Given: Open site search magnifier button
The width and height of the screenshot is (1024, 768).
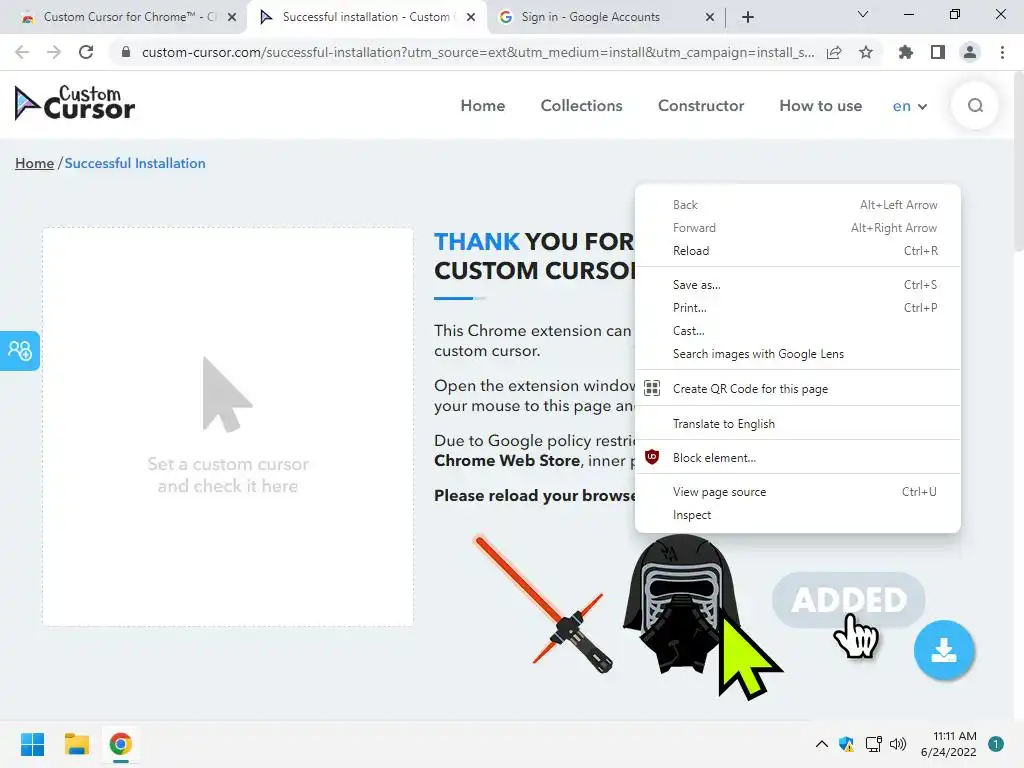Looking at the screenshot, I should pyautogui.click(x=975, y=105).
